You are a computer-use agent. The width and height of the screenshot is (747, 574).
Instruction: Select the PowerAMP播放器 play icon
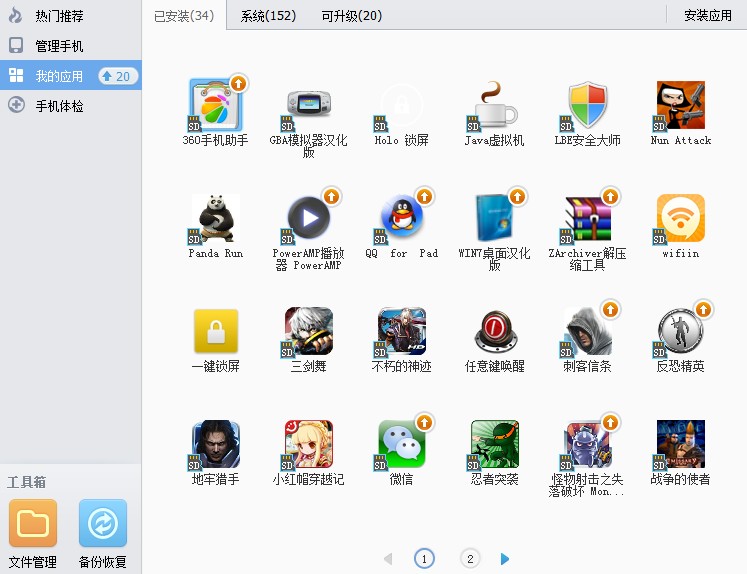tap(309, 218)
